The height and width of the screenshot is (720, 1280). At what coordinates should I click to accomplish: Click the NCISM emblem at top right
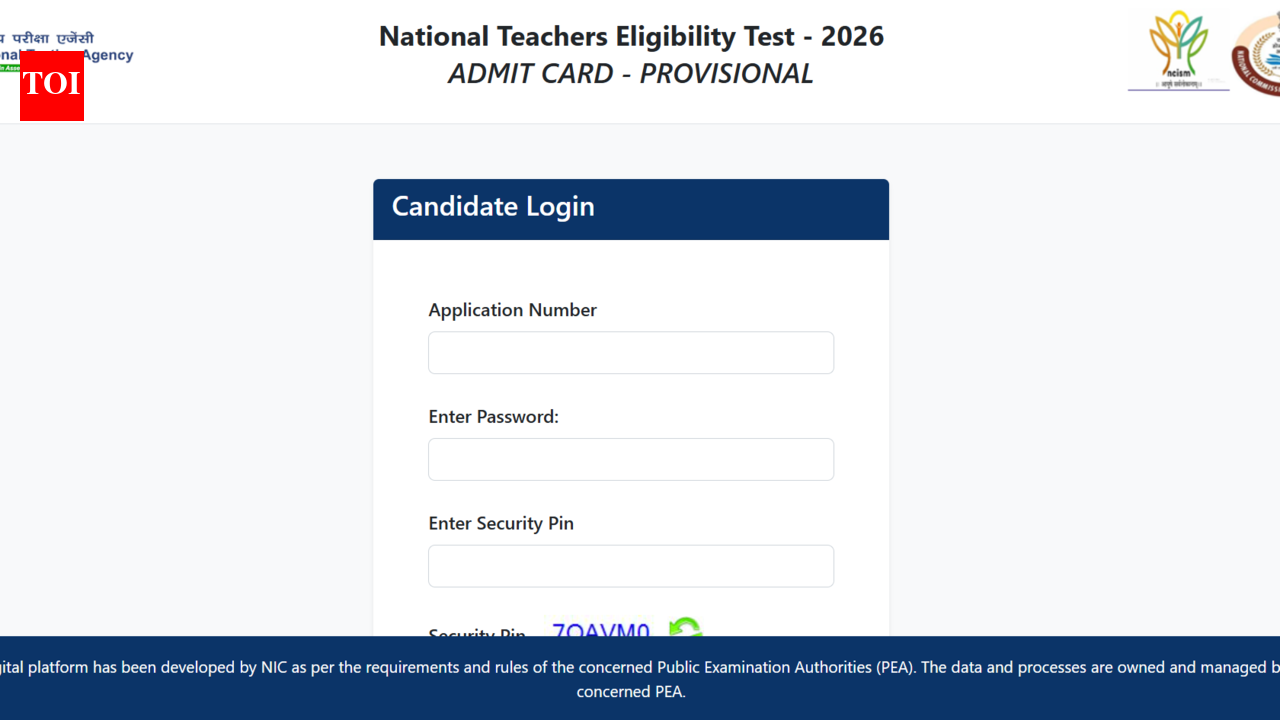pyautogui.click(x=1180, y=50)
